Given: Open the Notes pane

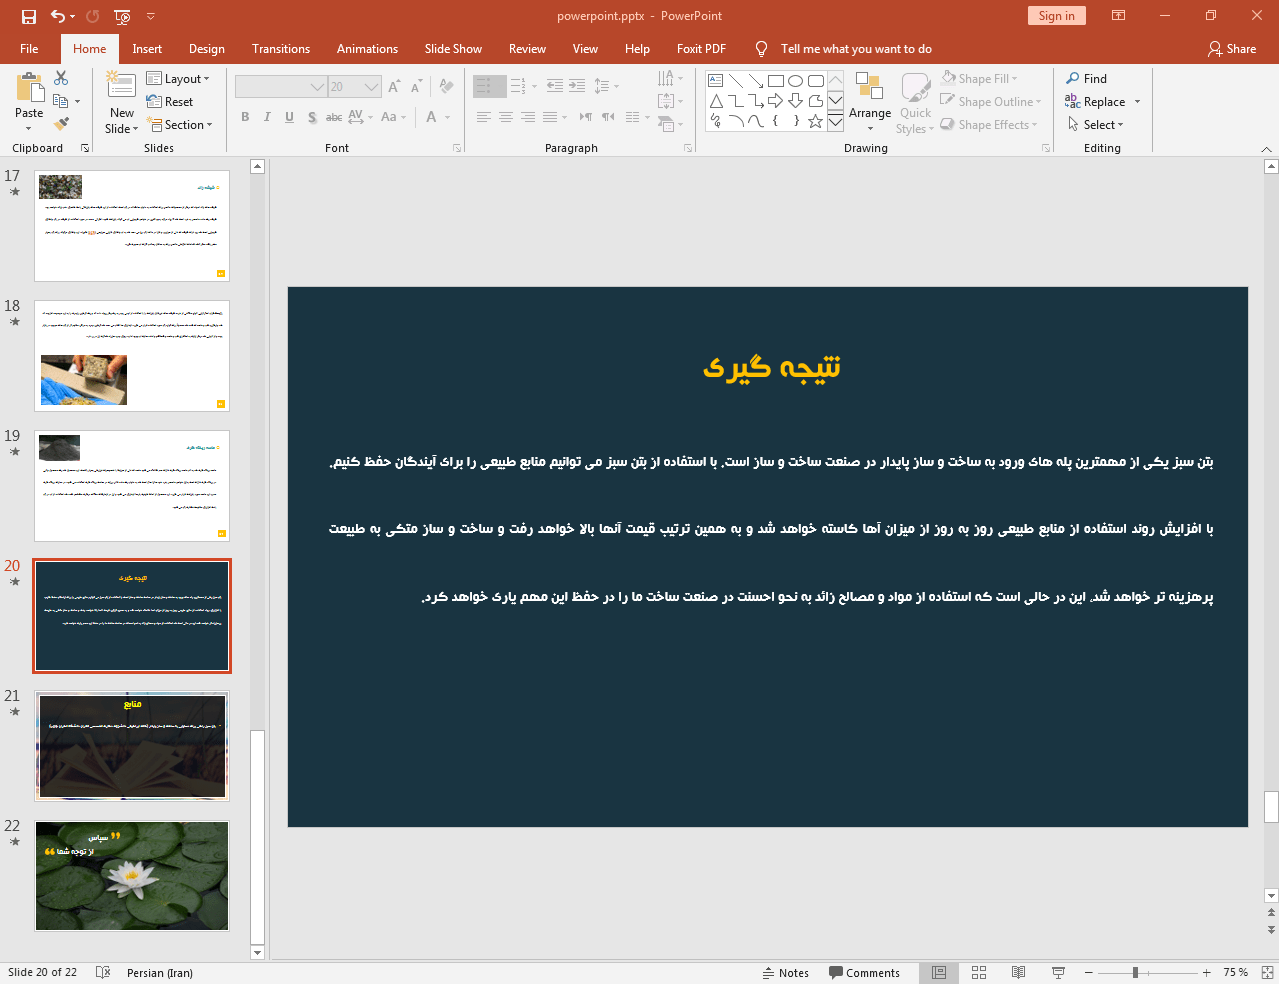Looking at the screenshot, I should [786, 973].
